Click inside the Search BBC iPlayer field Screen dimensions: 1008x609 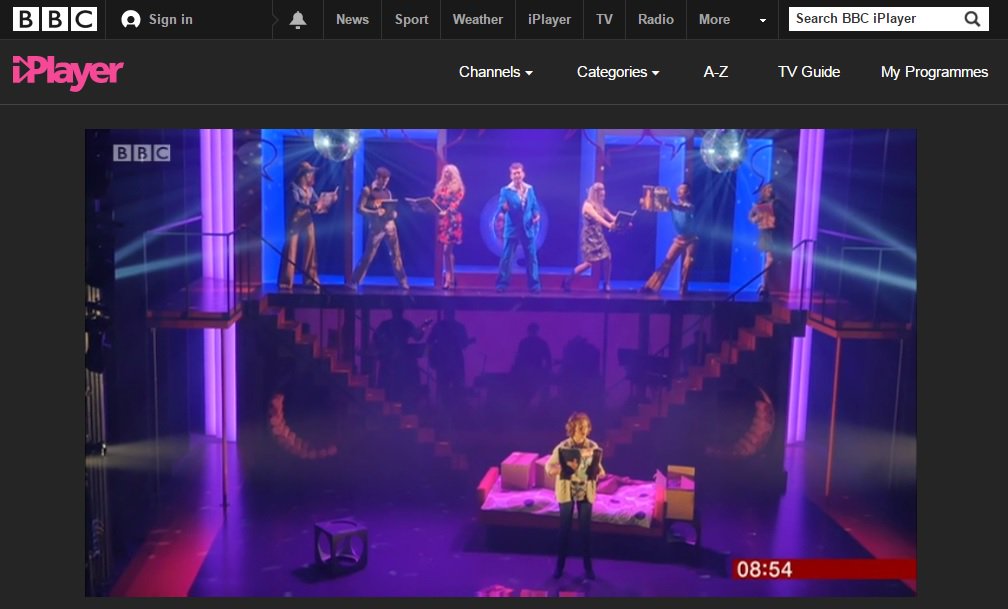click(x=870, y=18)
